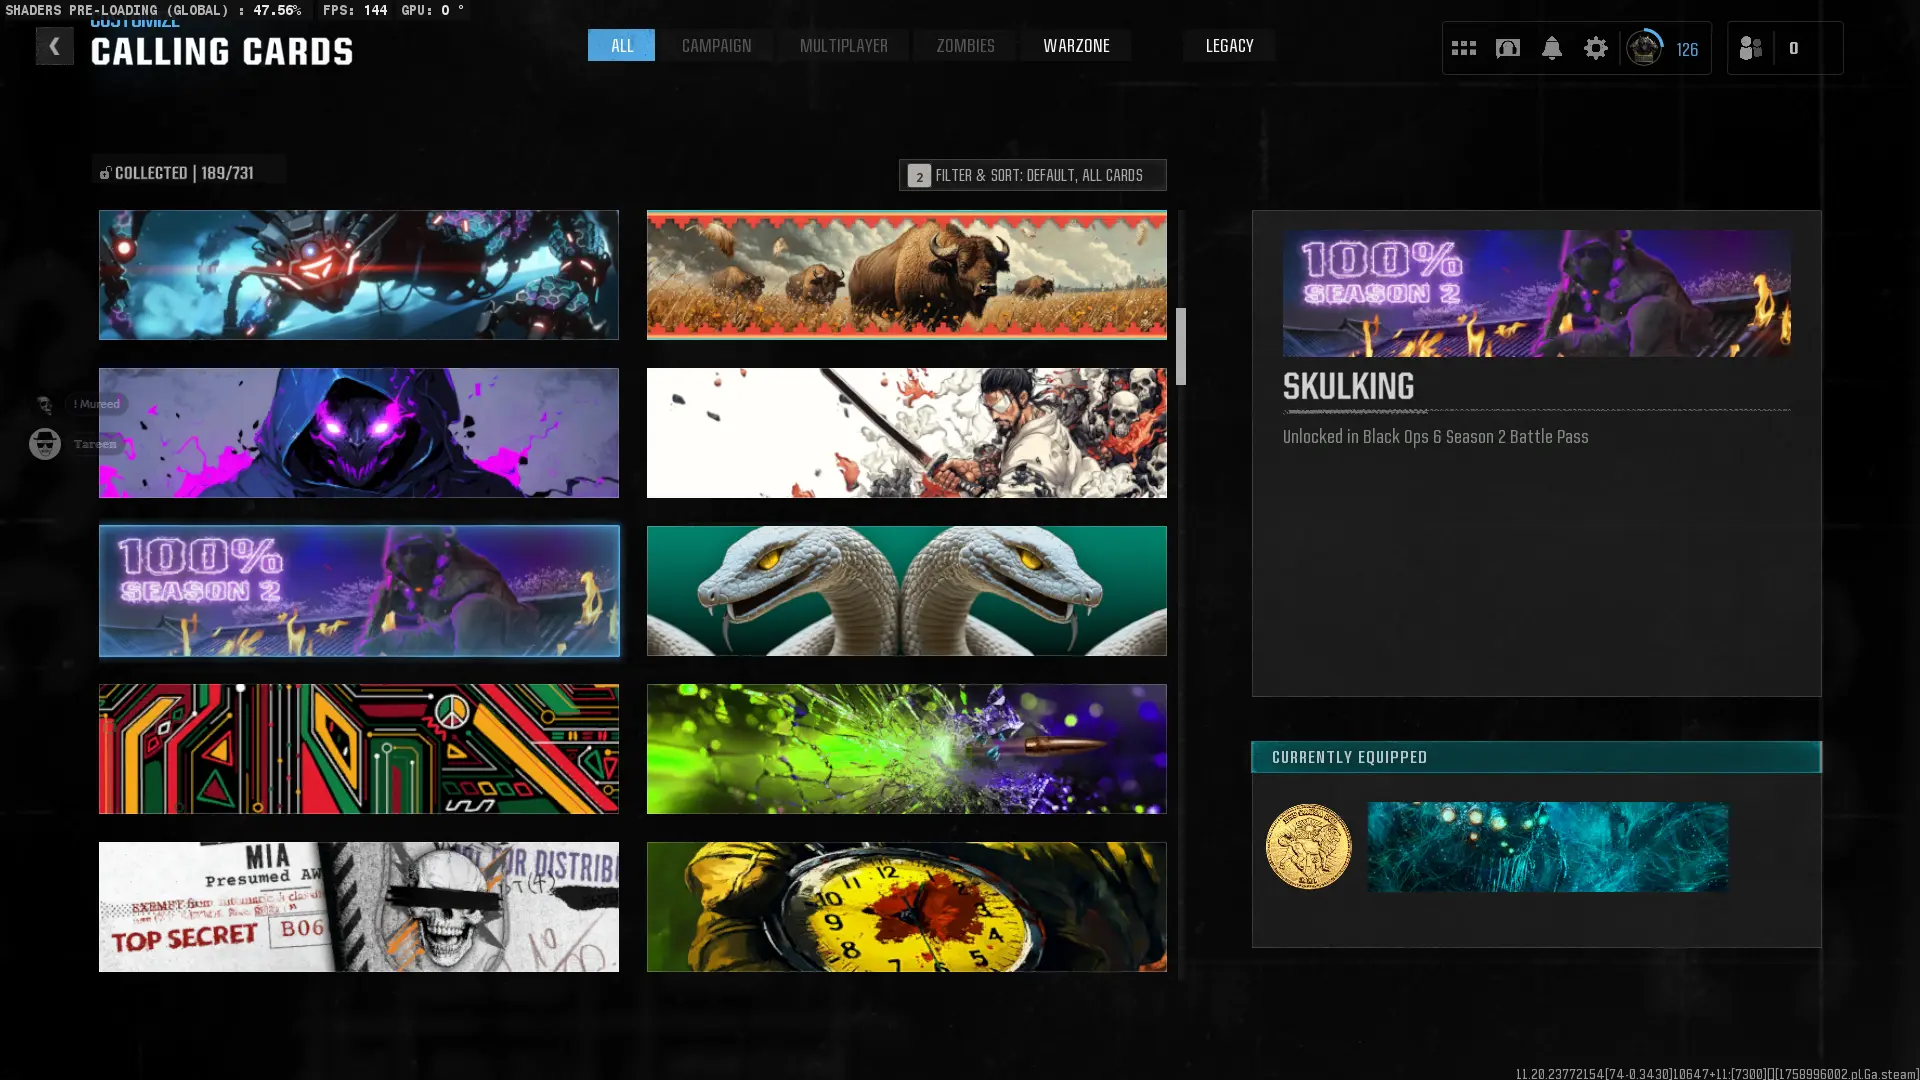Select the bullet through glass calling card

click(x=906, y=749)
